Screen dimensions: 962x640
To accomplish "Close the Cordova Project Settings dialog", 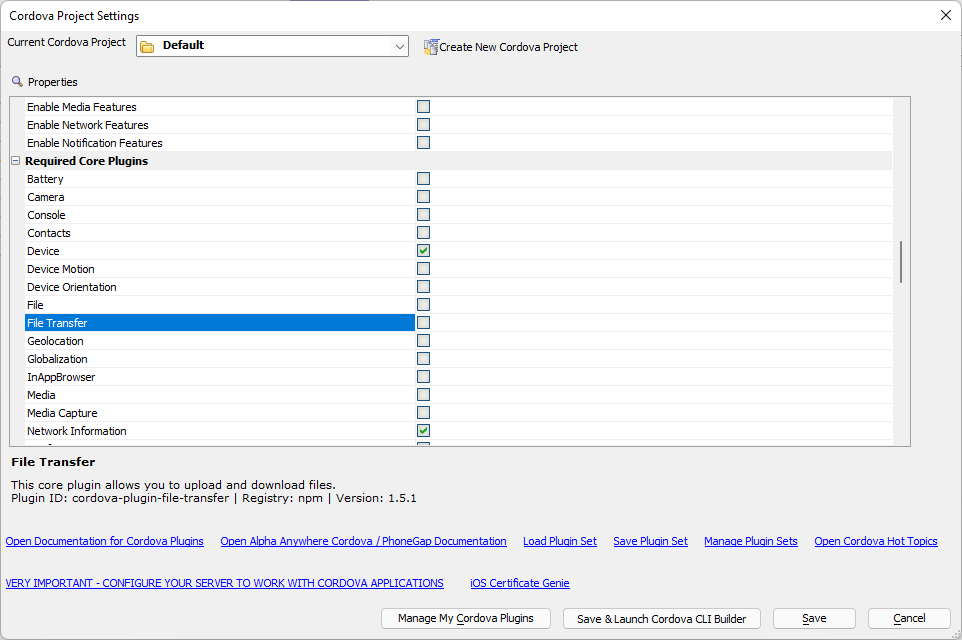I will [945, 15].
